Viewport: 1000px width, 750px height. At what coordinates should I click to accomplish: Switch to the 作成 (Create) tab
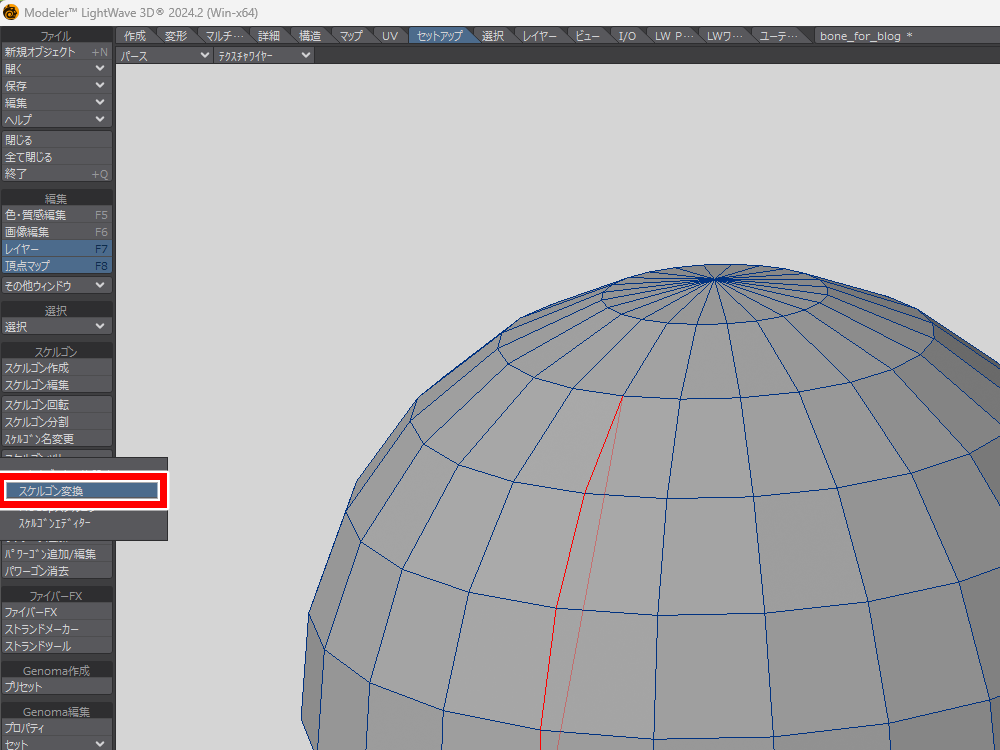(135, 36)
